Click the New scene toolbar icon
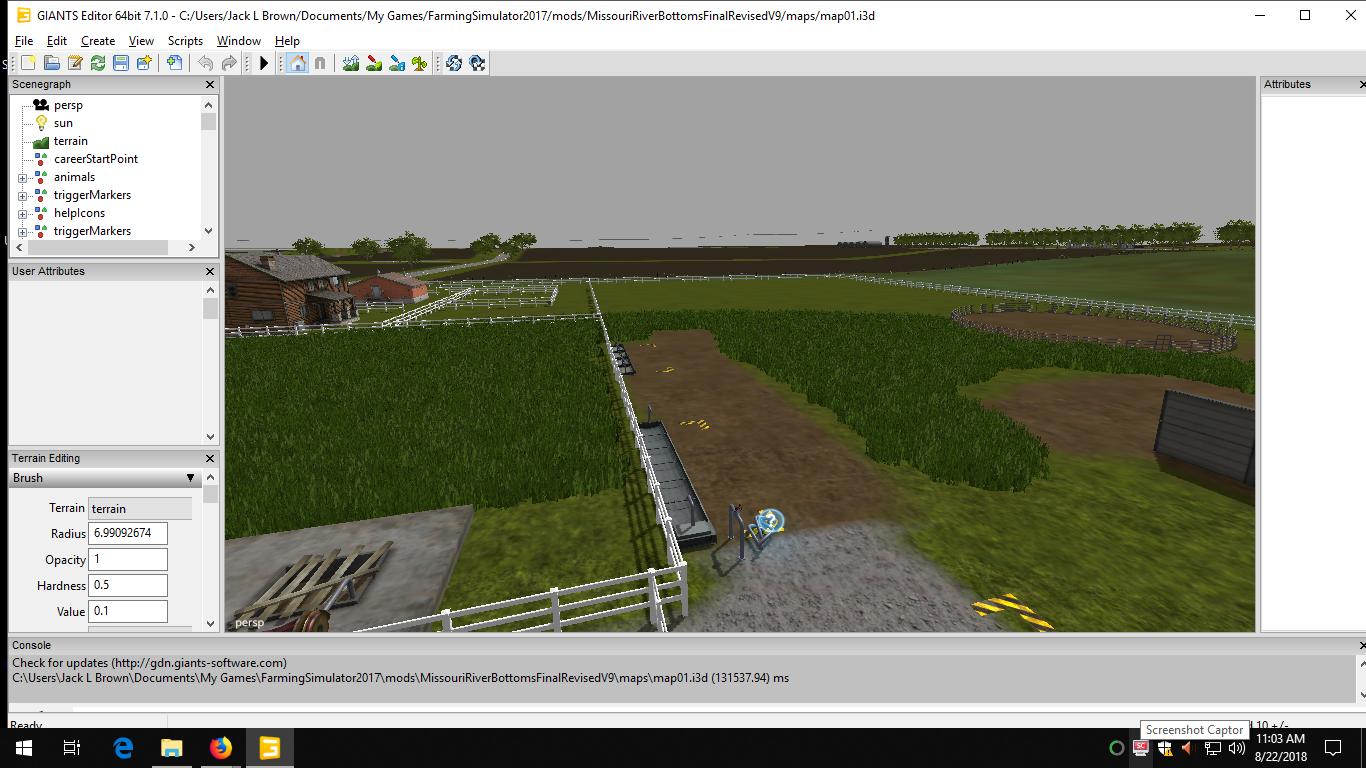1366x768 pixels. tap(28, 63)
